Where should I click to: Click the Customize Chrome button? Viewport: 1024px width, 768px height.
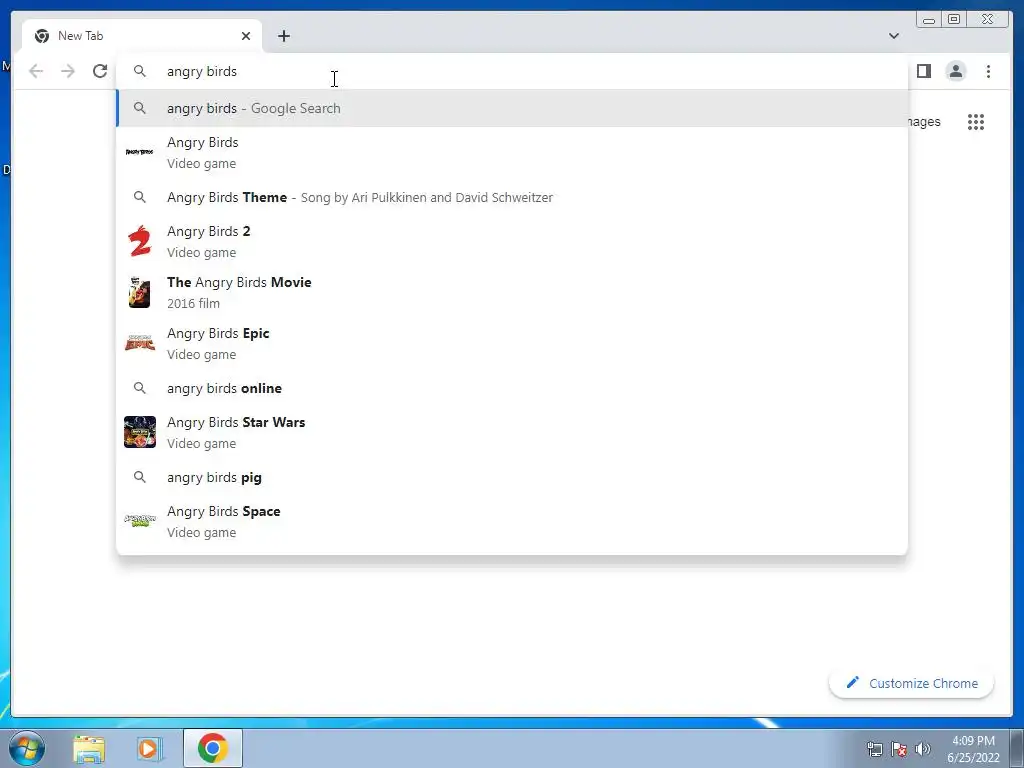click(912, 683)
